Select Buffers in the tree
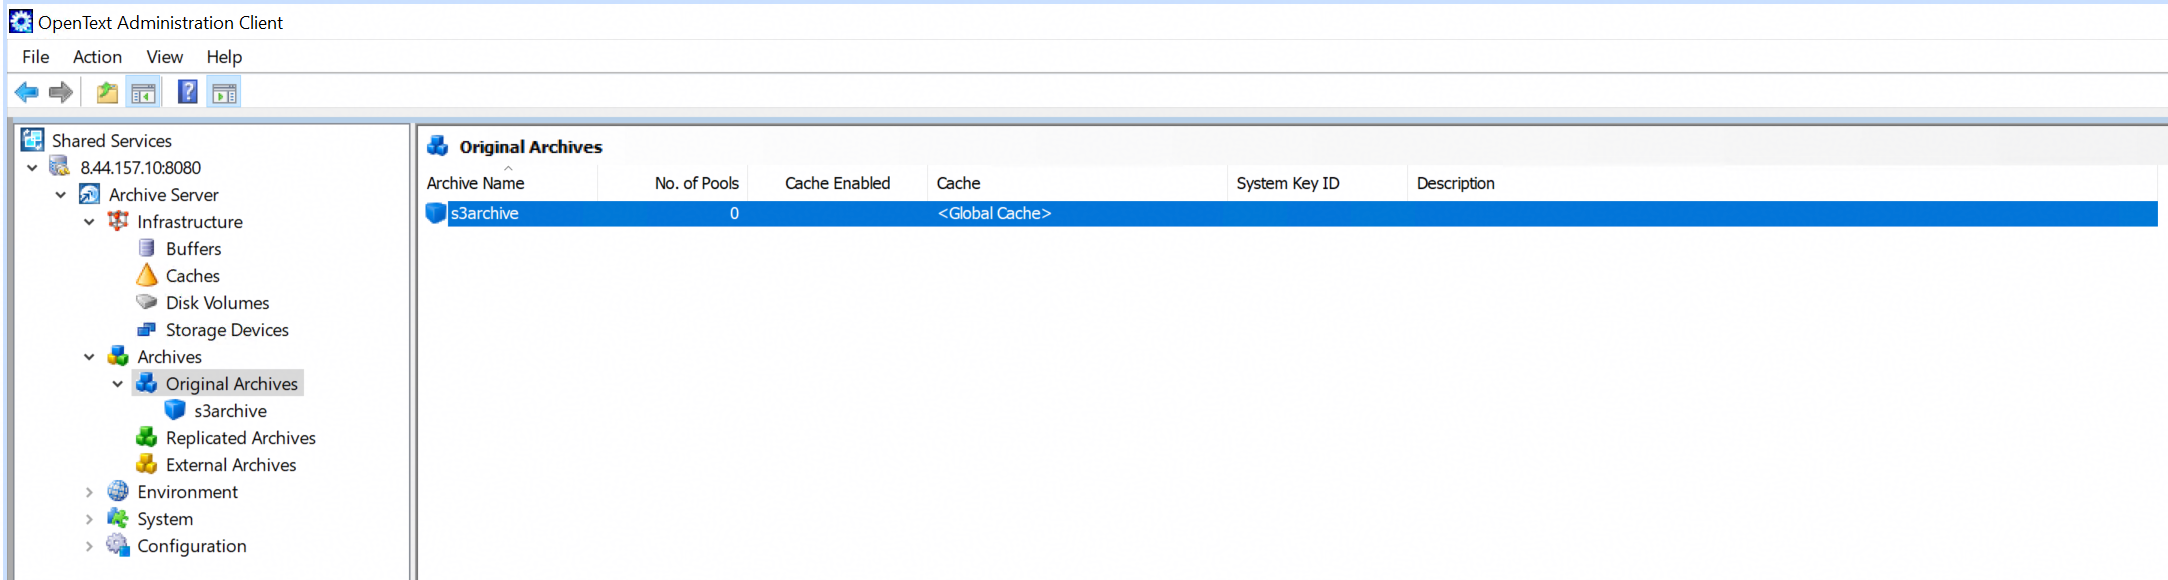2168x580 pixels. click(194, 248)
